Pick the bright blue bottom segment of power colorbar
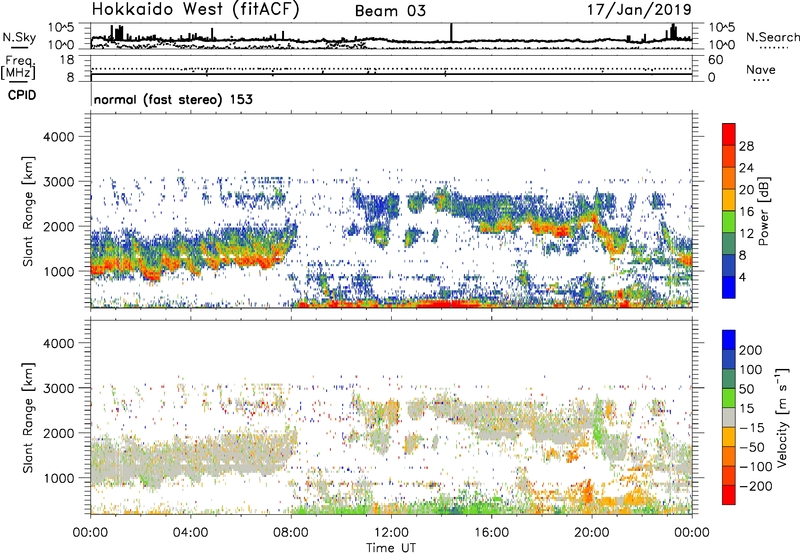 729,287
